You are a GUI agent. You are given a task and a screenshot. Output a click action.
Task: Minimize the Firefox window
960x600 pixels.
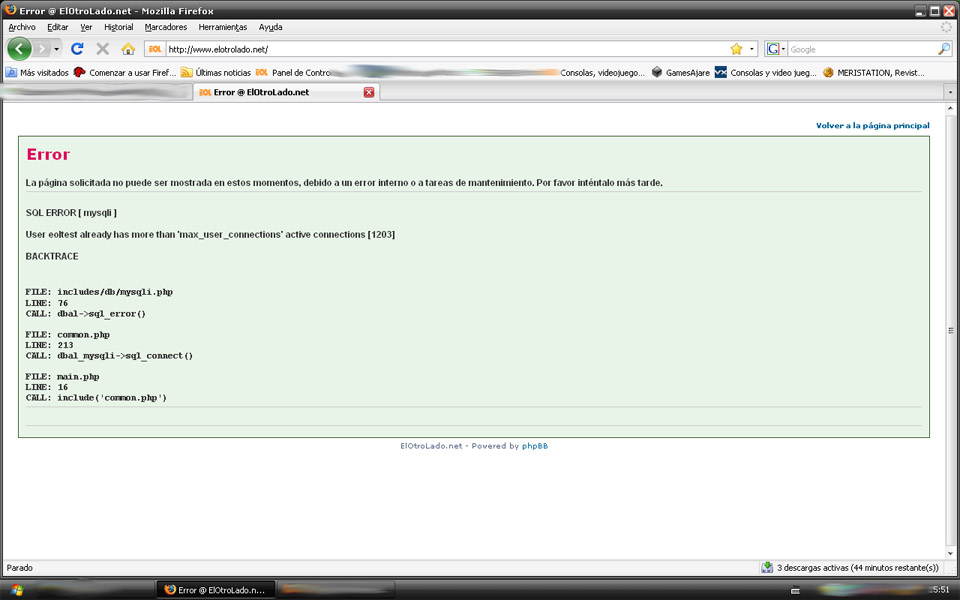pos(920,11)
